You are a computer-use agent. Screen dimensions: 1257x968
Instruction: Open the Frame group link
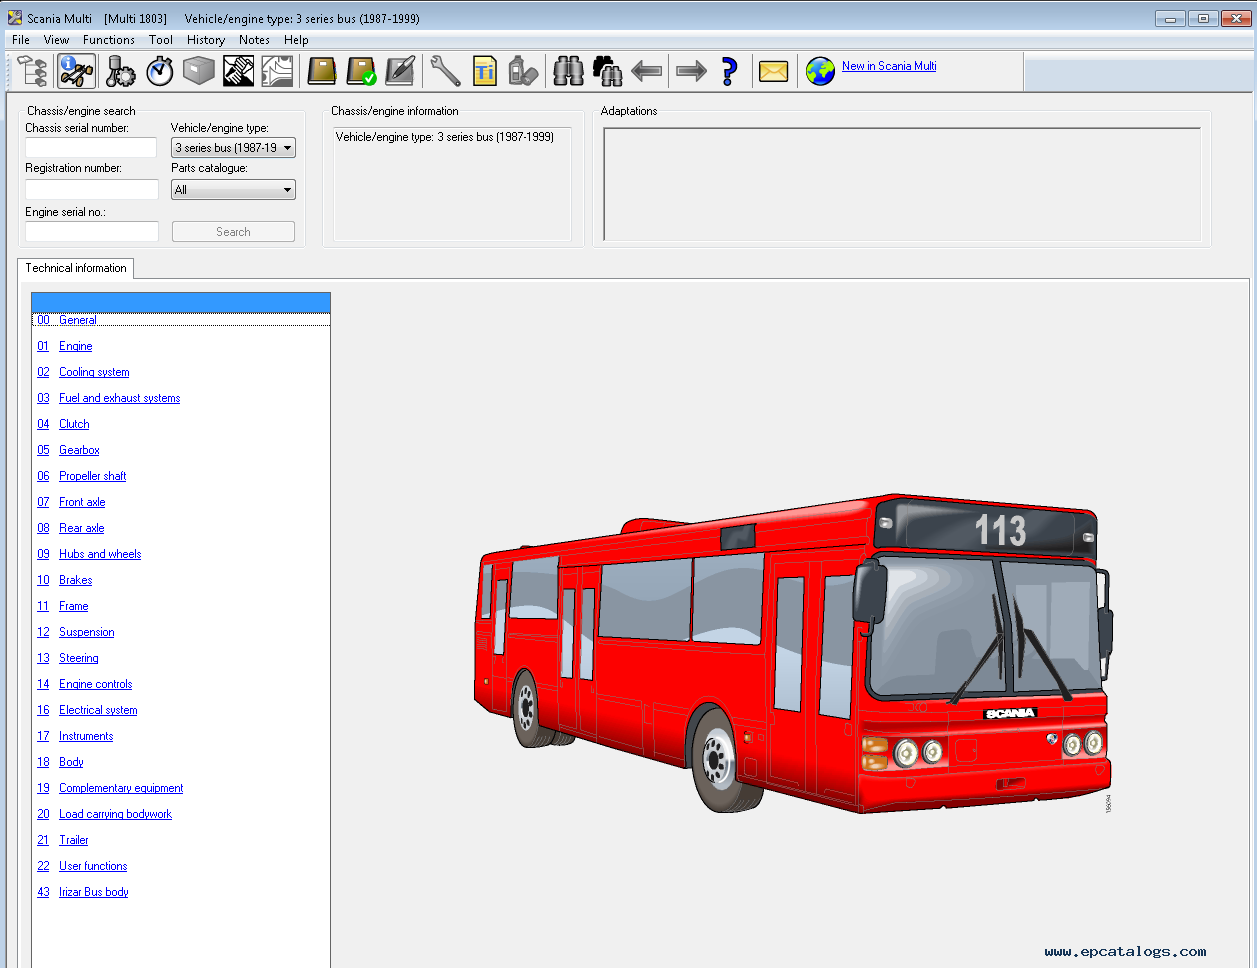click(74, 606)
